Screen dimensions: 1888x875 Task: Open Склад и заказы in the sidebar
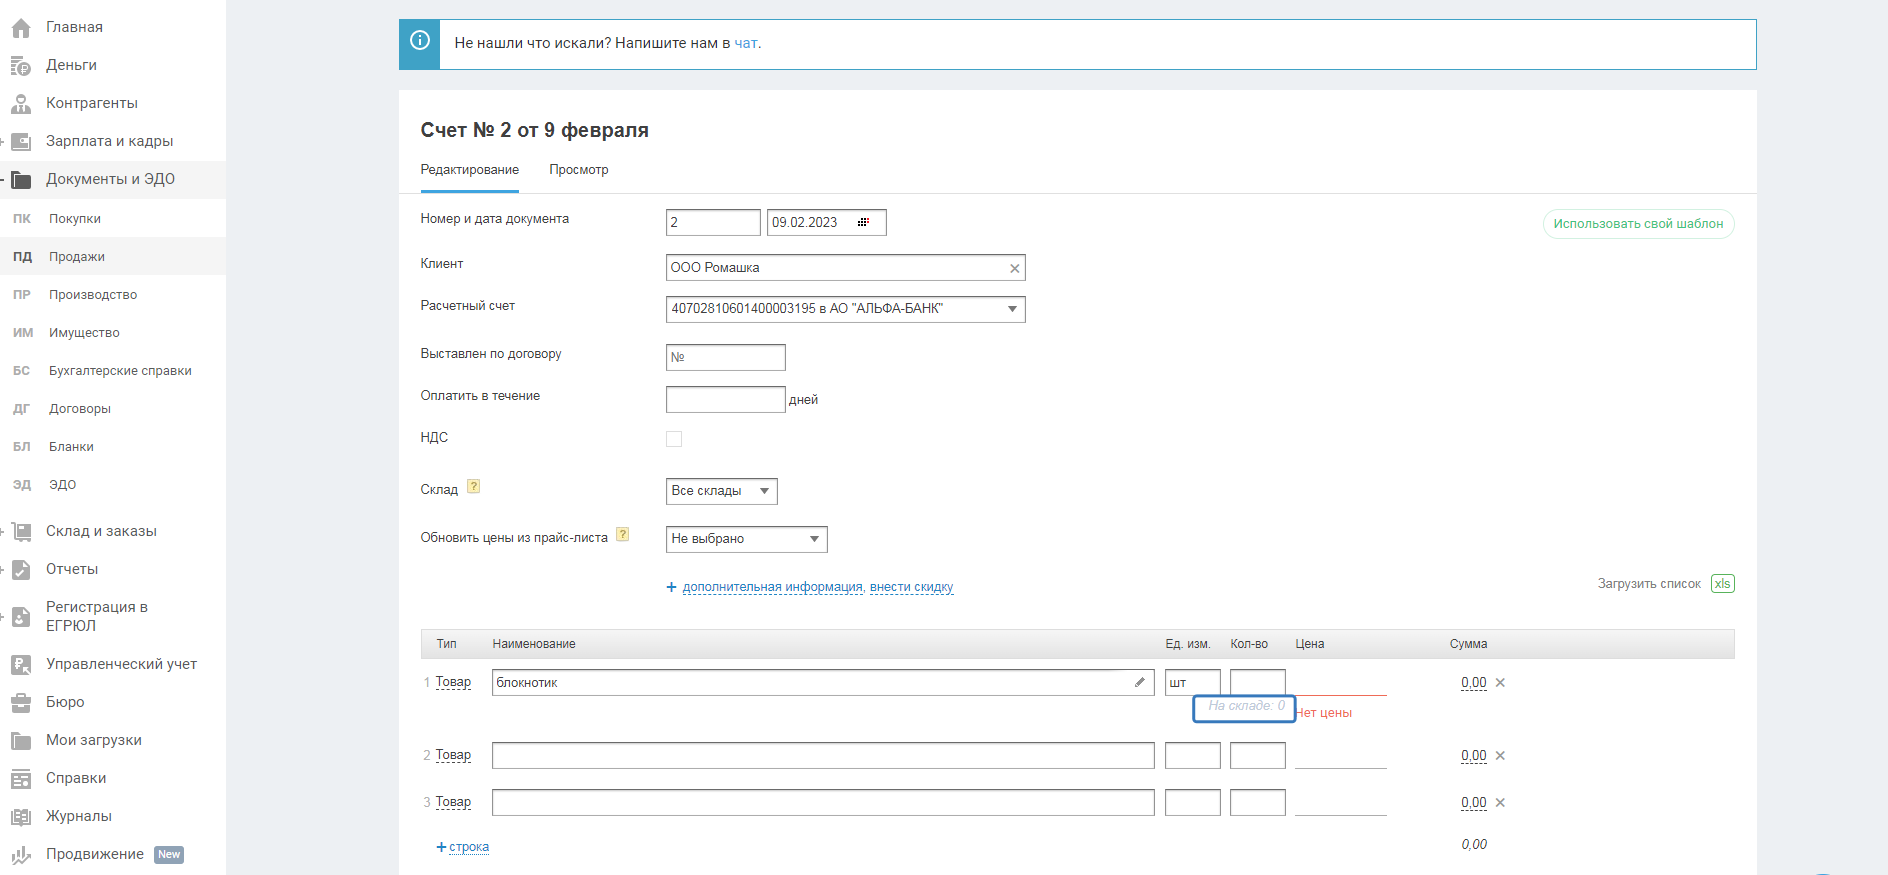(x=101, y=531)
